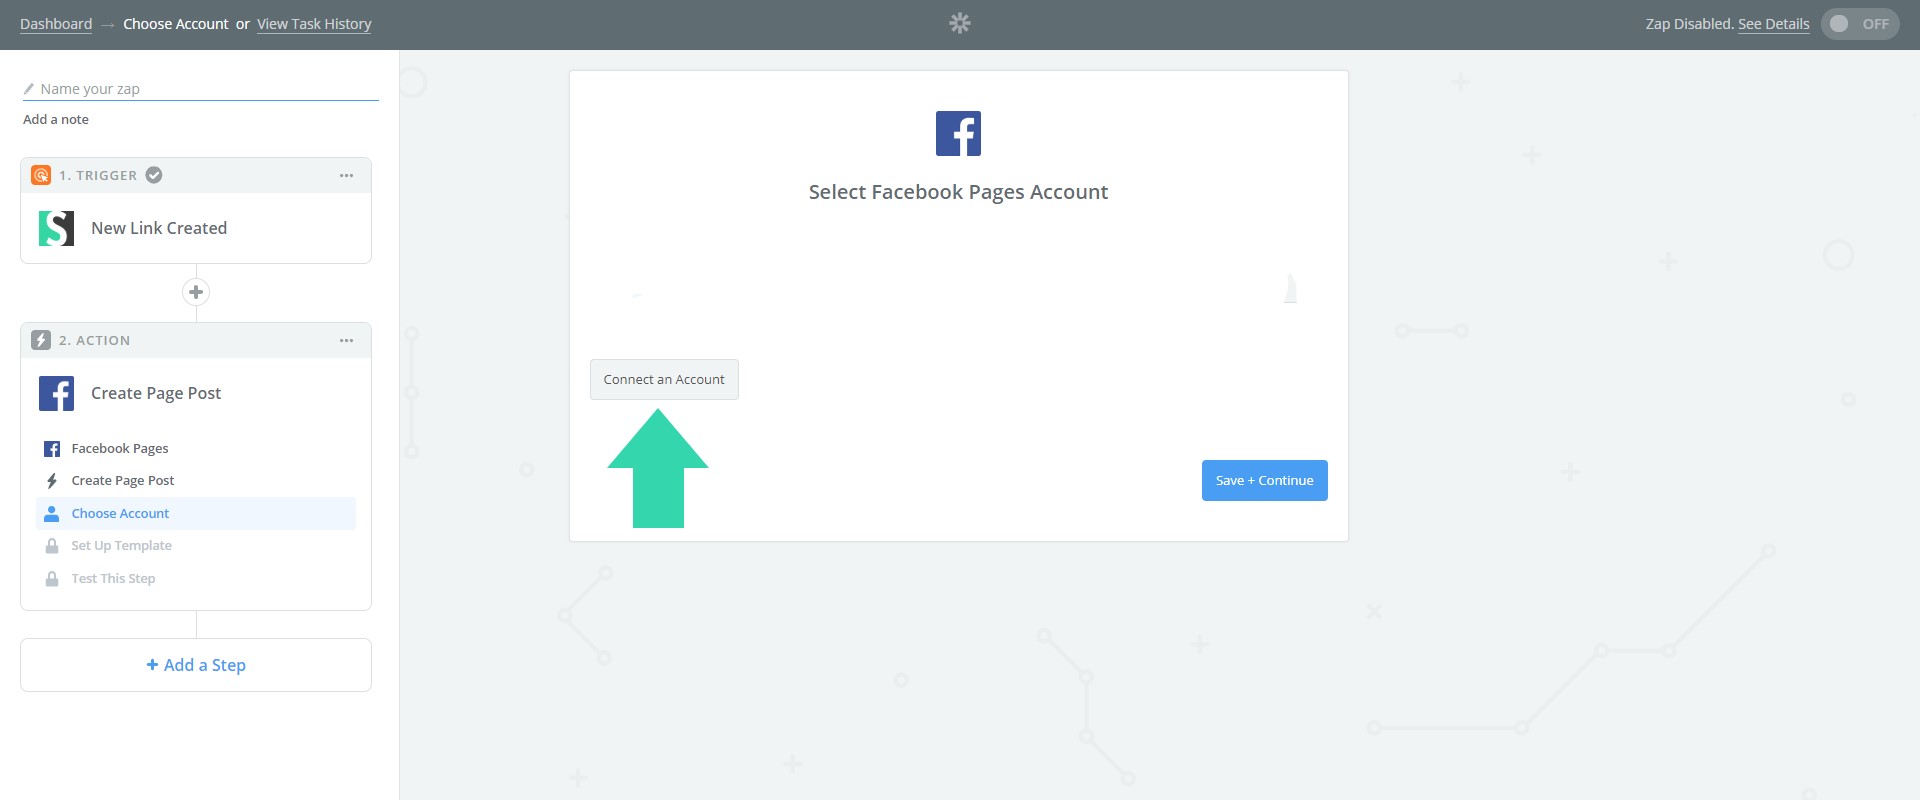Expand the 2. ACTION step header

[95, 340]
